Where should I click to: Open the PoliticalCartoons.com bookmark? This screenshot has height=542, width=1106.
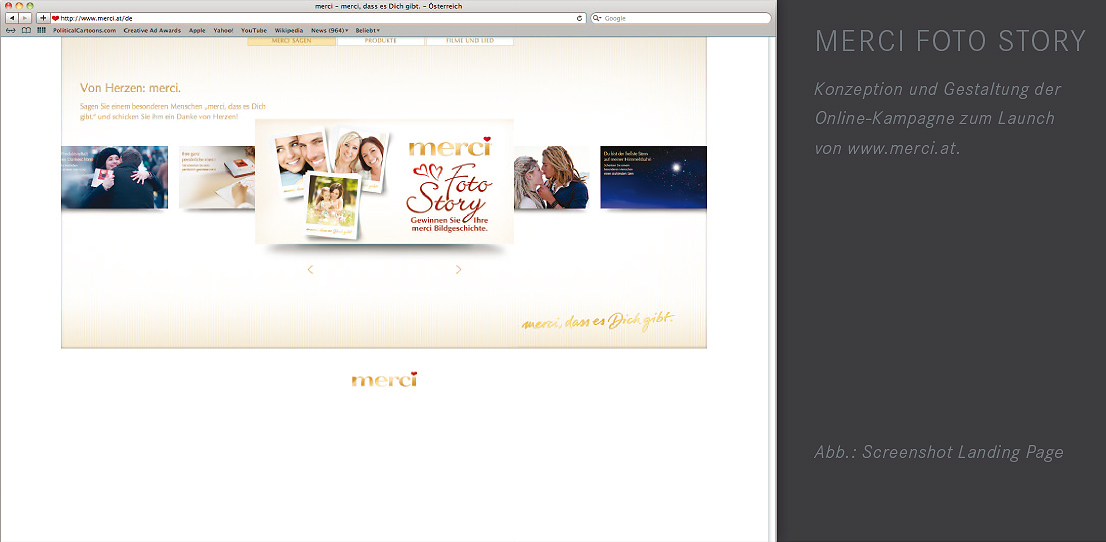tap(85, 30)
